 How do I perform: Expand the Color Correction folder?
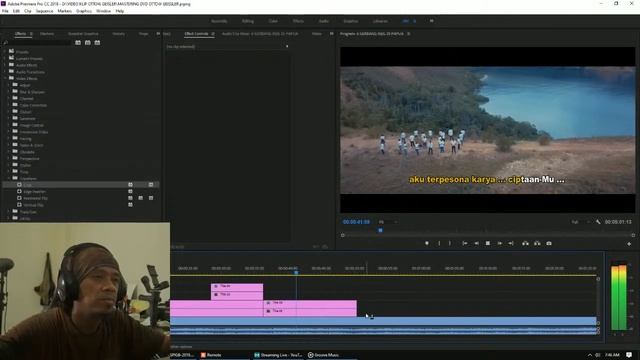(9, 105)
